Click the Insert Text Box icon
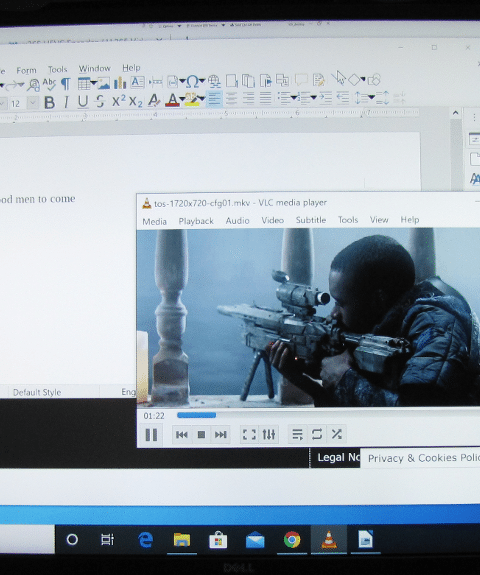The image size is (480, 575). pyautogui.click(x=137, y=83)
